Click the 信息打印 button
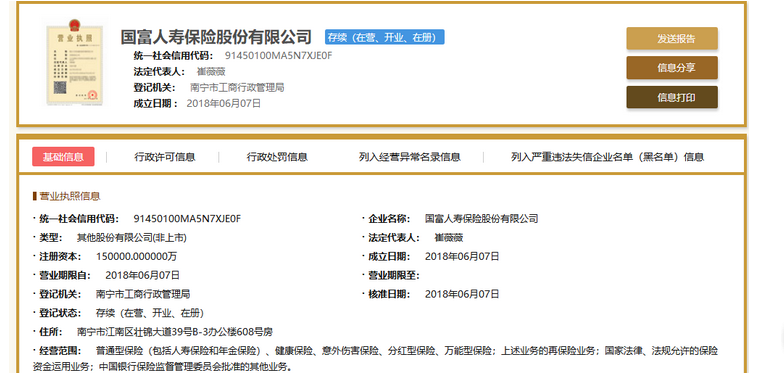The image size is (784, 381). 672,97
